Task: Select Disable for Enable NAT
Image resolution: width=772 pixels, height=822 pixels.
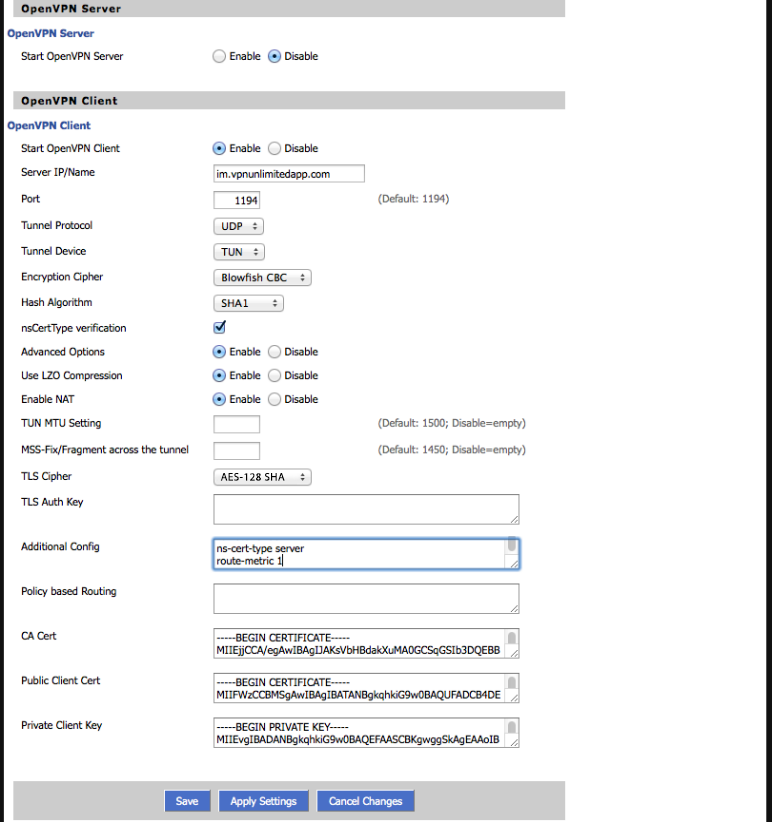Action: point(274,399)
